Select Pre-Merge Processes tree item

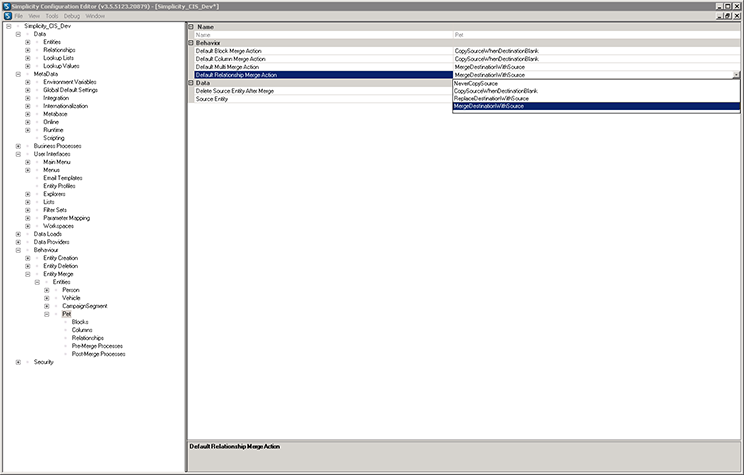point(97,346)
